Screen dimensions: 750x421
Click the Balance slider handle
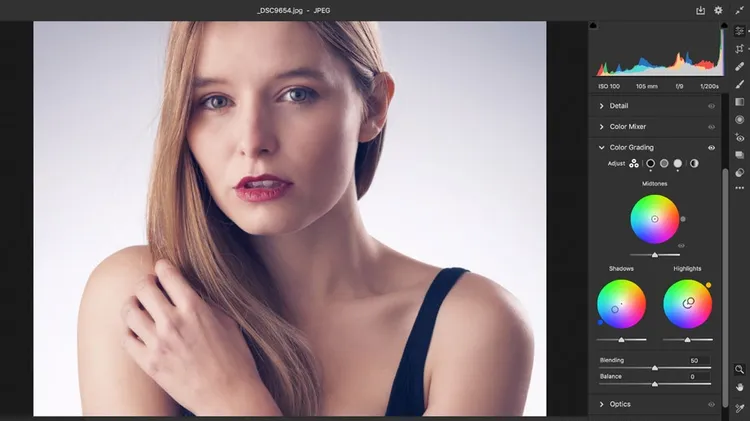655,384
